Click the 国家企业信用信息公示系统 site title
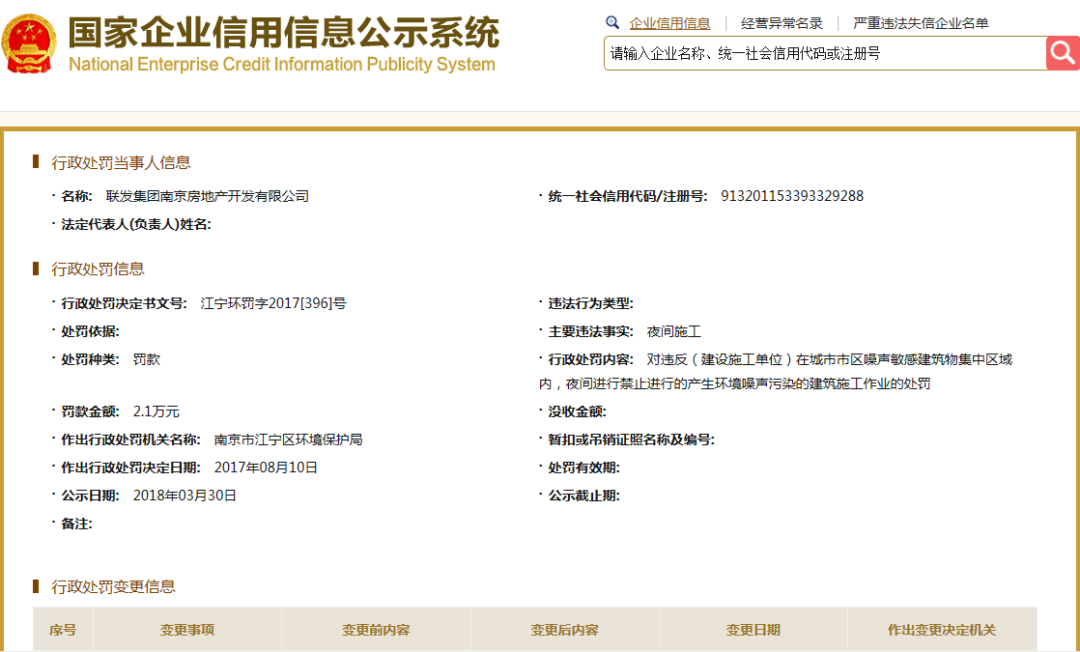 coord(283,32)
